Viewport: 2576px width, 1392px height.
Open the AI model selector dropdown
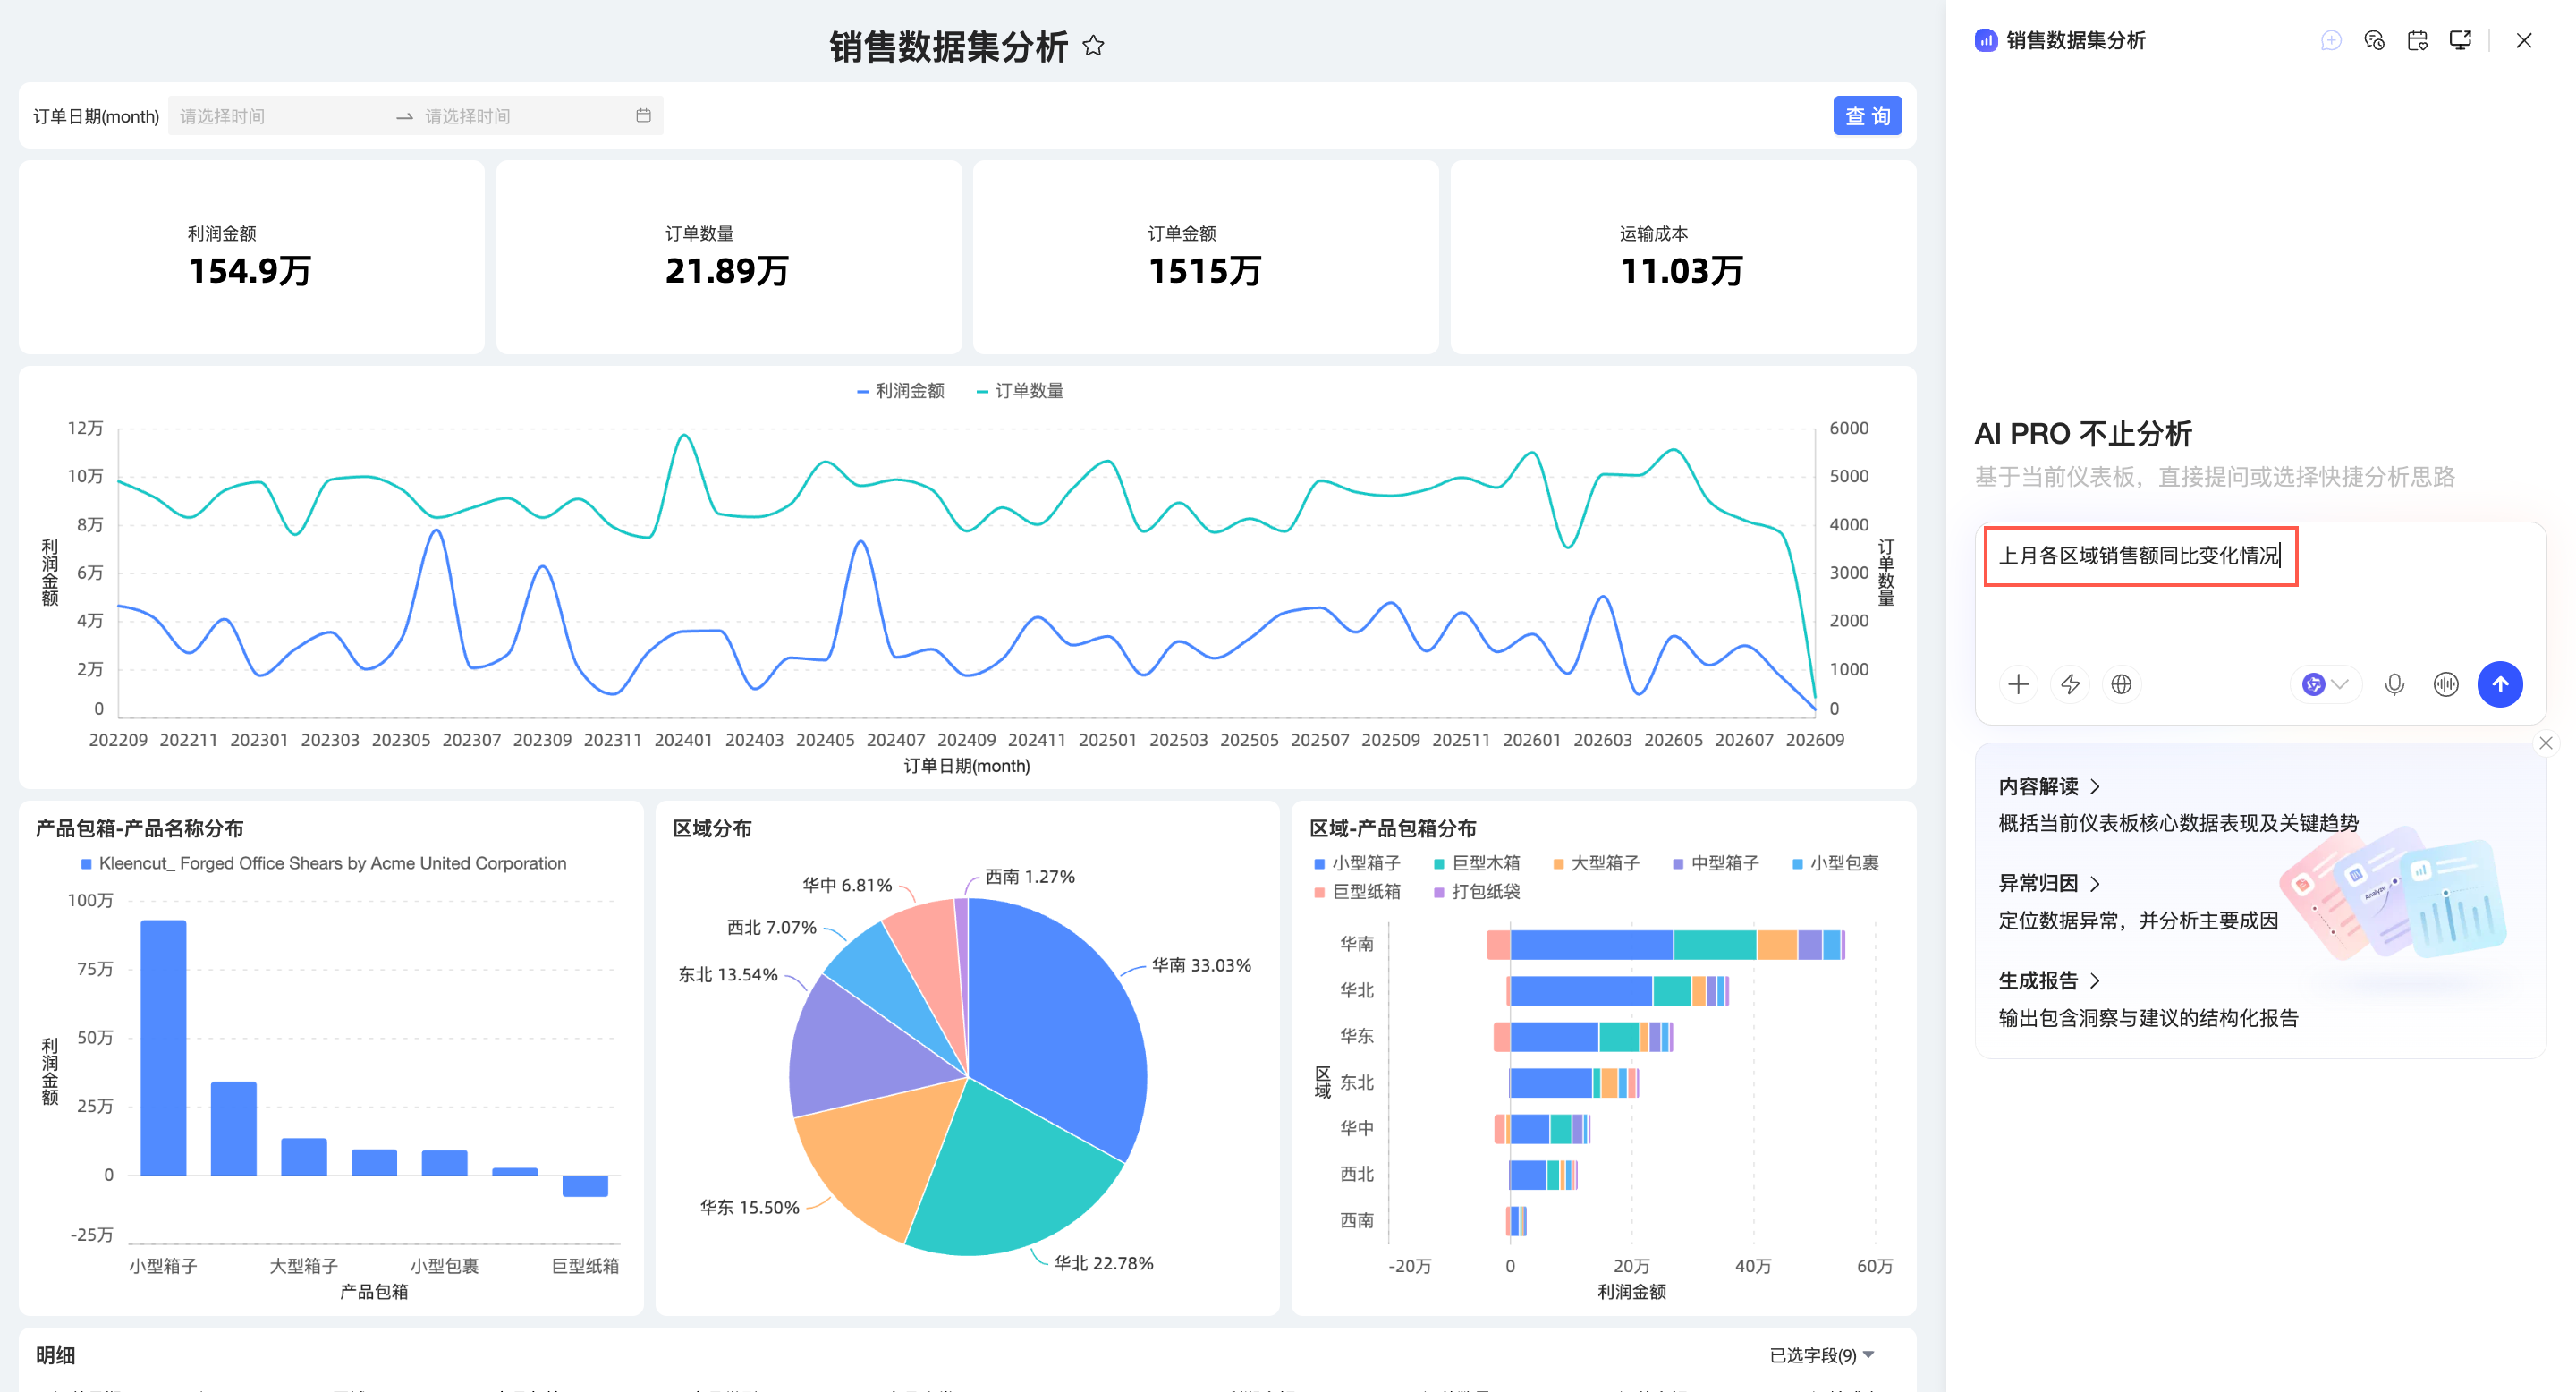tap(2325, 684)
